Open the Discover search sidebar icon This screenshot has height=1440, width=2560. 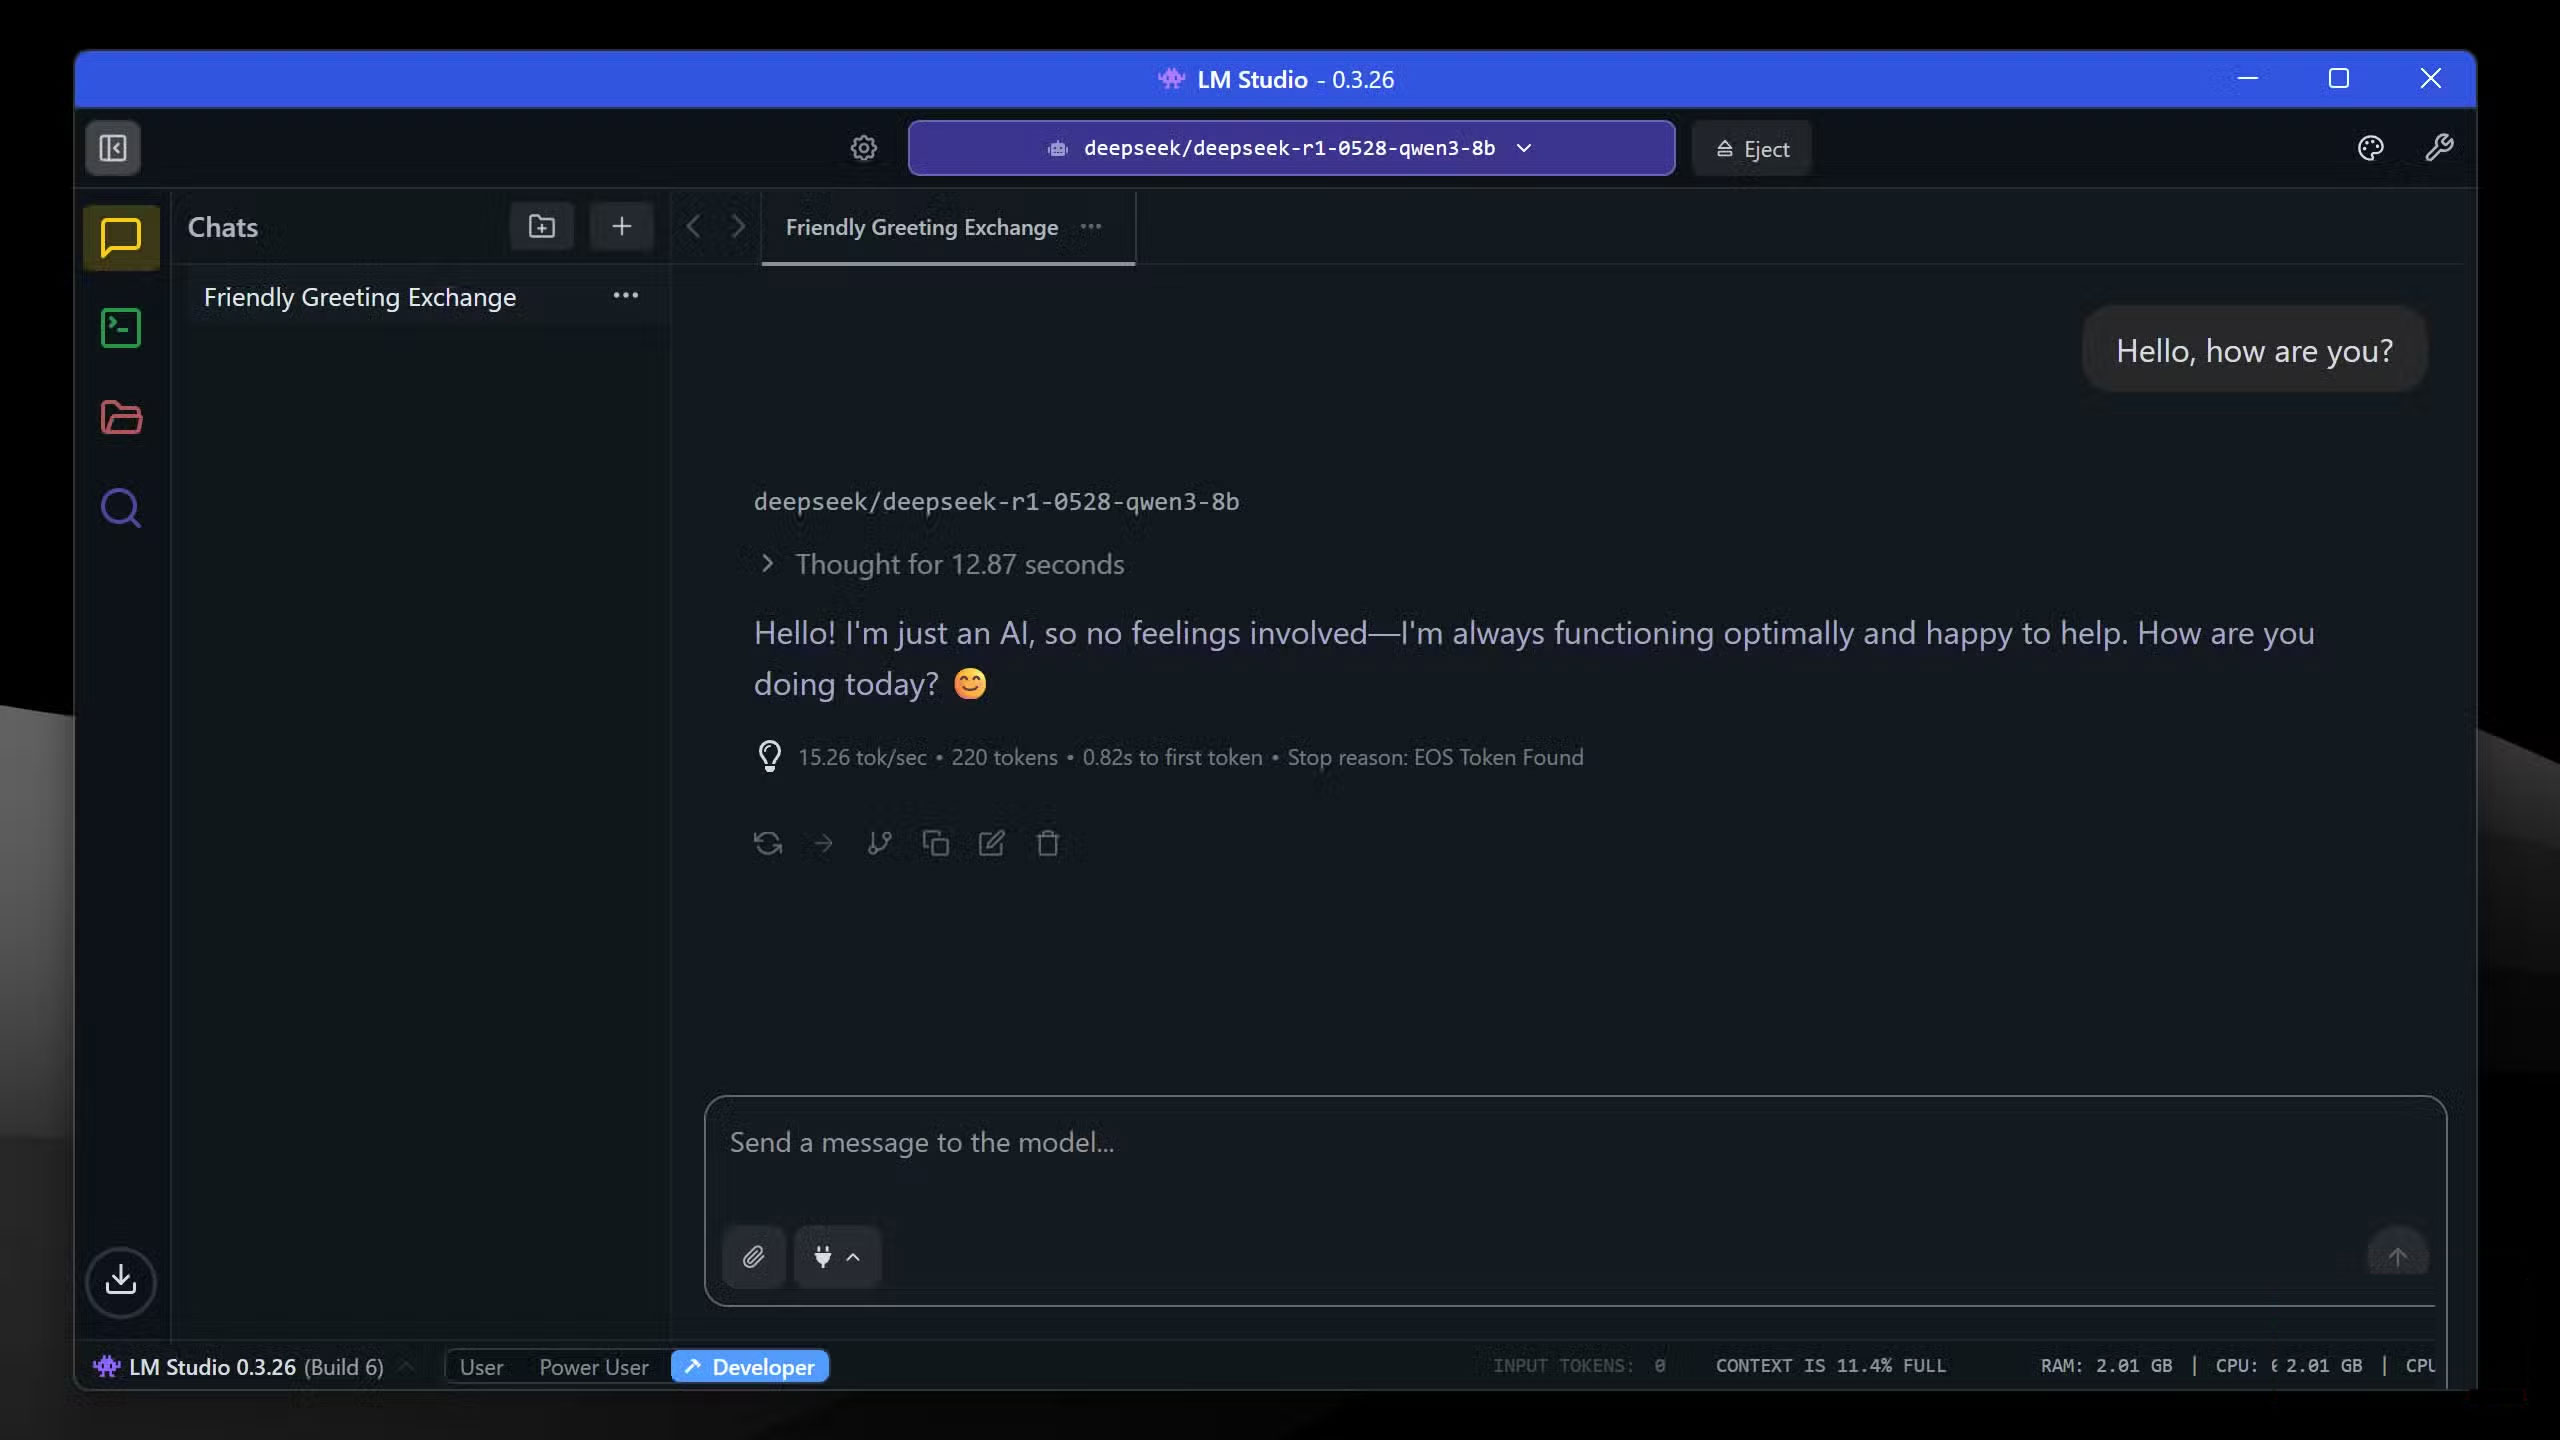point(121,508)
